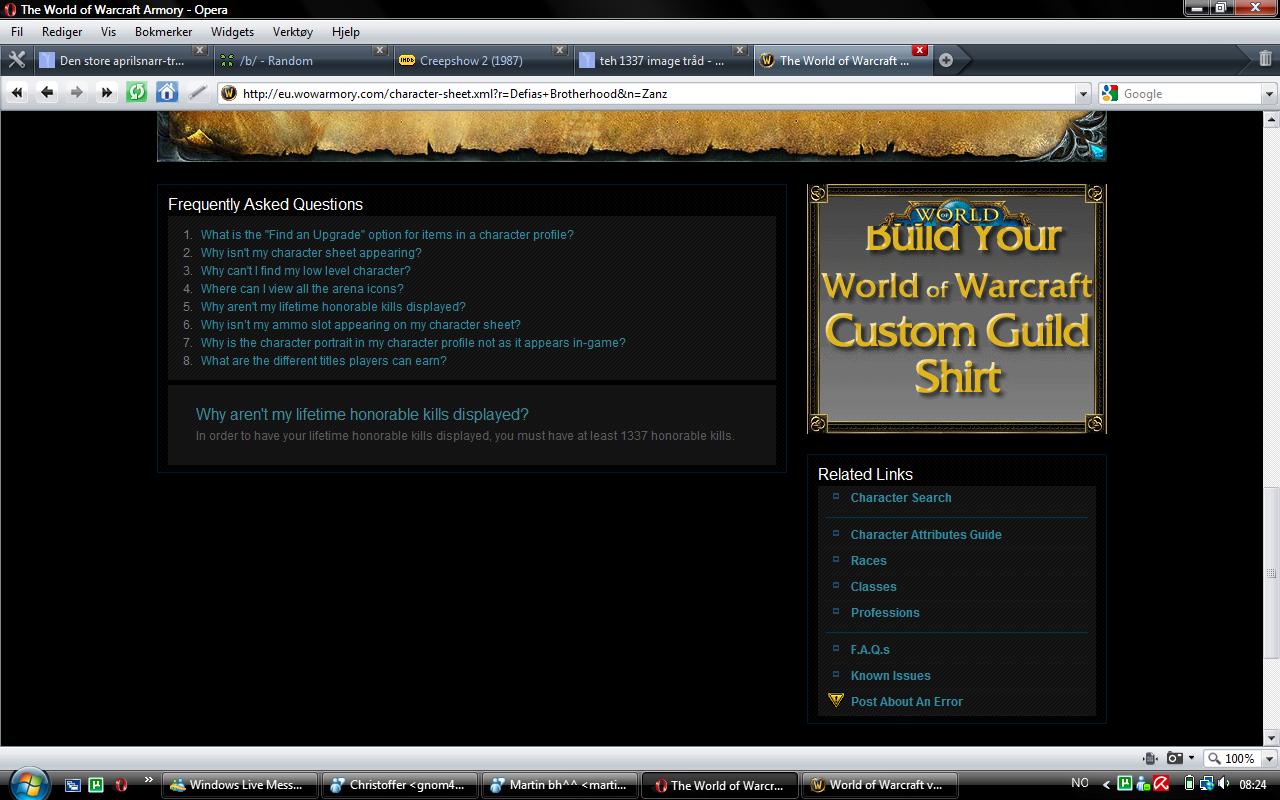Click the Rewind navigation button

tap(17, 93)
